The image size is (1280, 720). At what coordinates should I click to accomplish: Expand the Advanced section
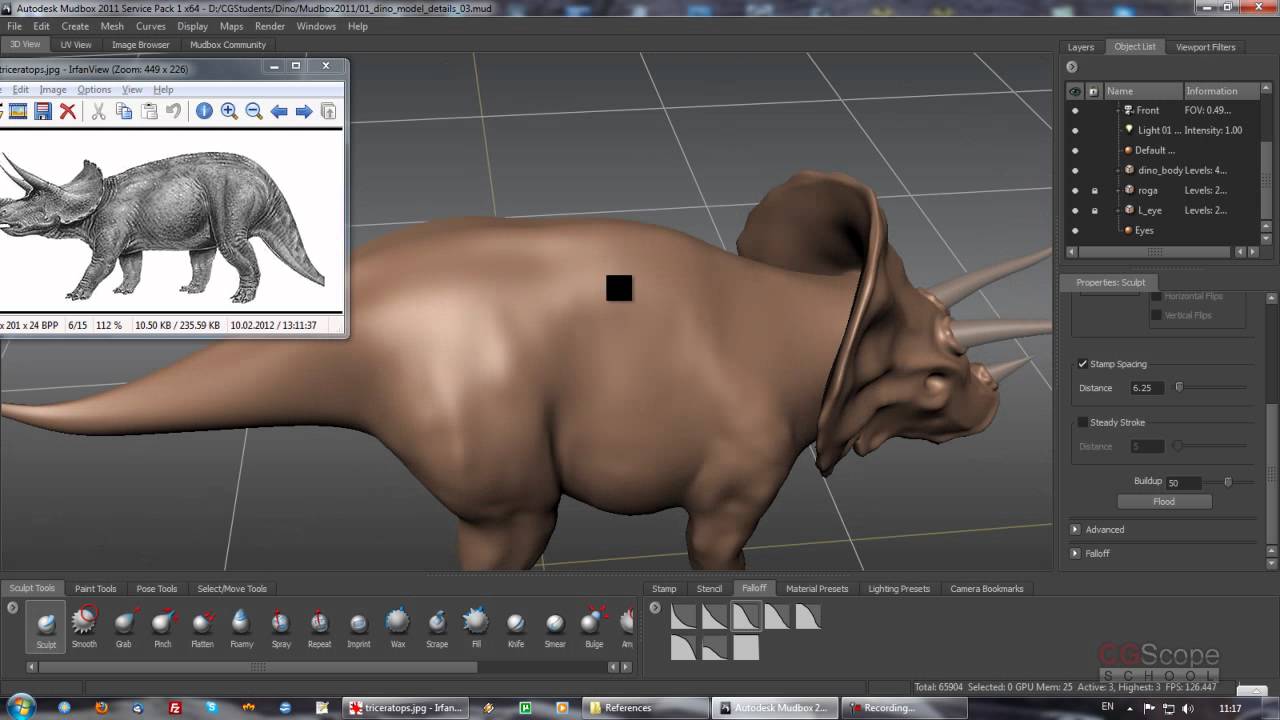point(1076,530)
